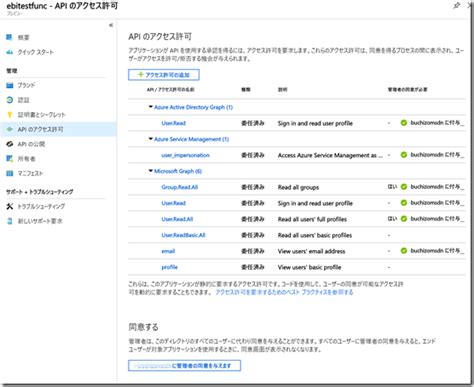Open Microsoft Graph (6) link

(x=178, y=171)
